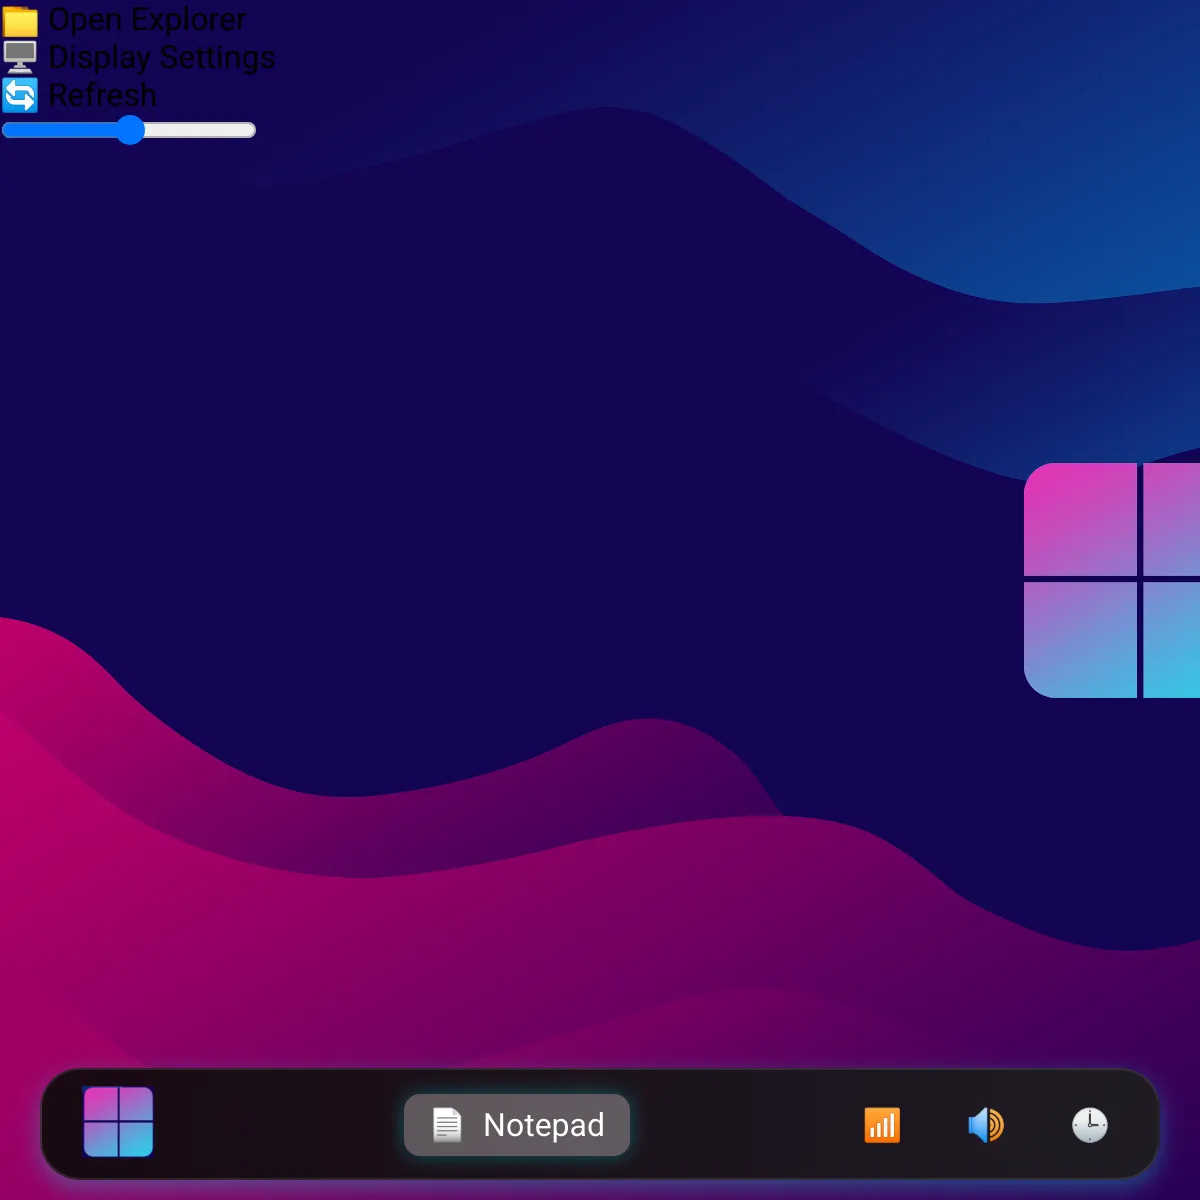Viewport: 1200px width, 1200px height.
Task: Open the volume speaker tray icon
Action: [986, 1125]
